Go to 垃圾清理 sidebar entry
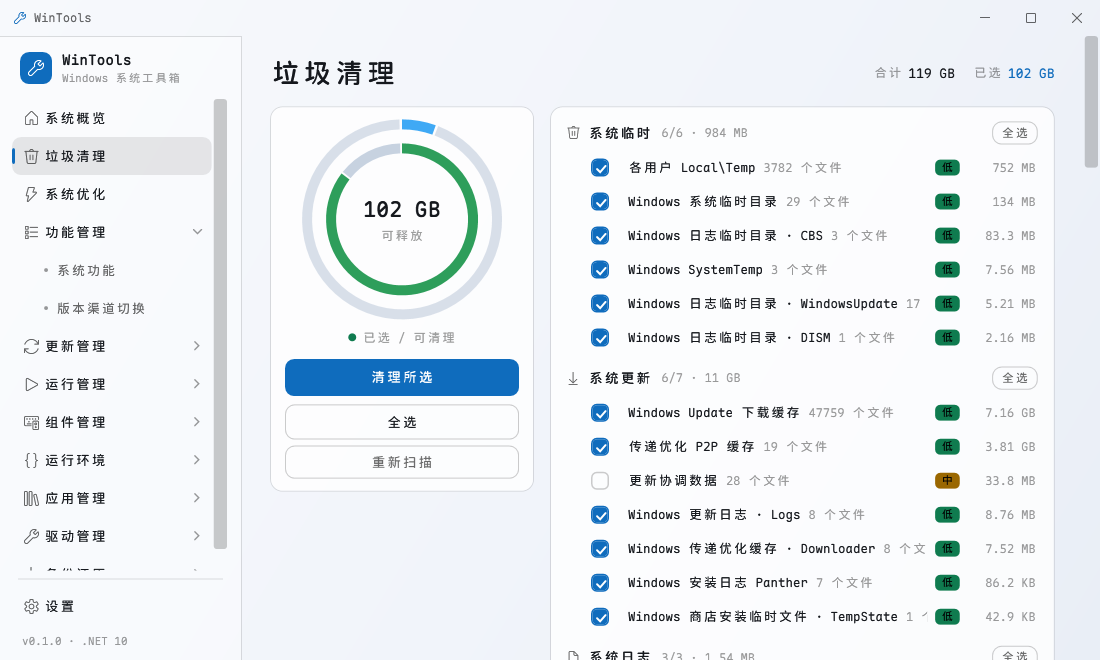 (112, 156)
